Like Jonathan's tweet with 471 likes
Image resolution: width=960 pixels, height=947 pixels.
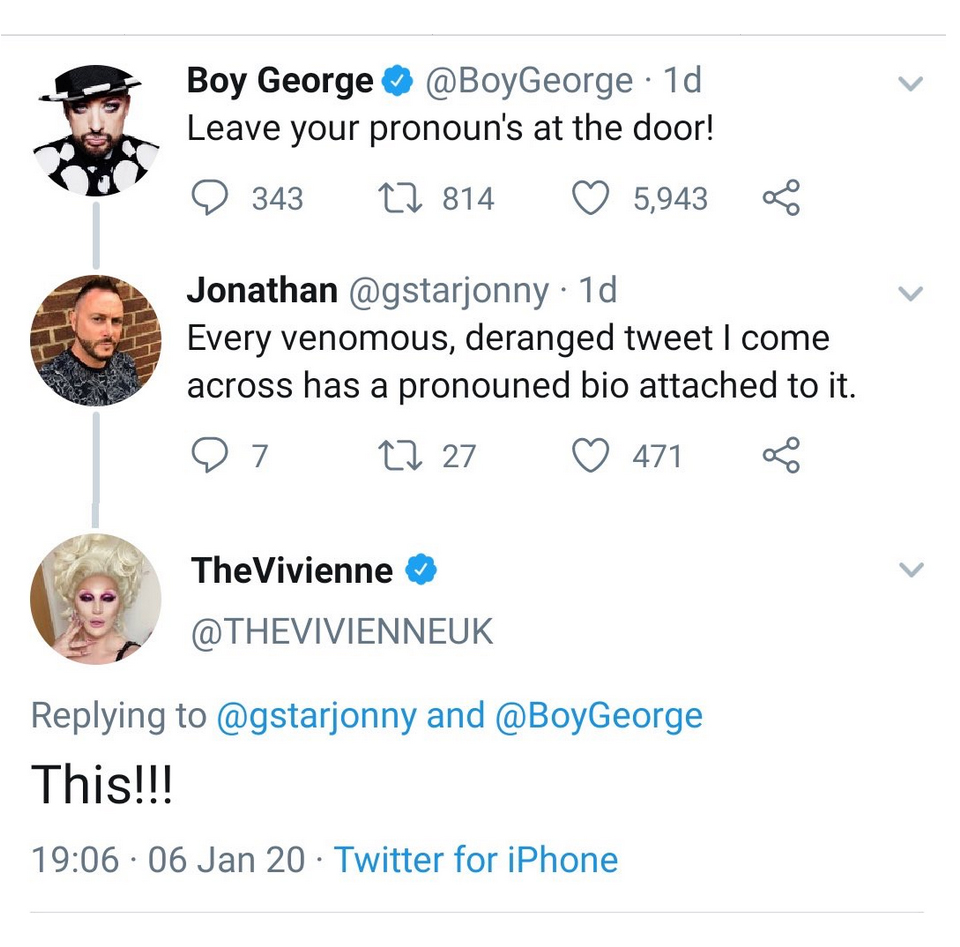(591, 456)
